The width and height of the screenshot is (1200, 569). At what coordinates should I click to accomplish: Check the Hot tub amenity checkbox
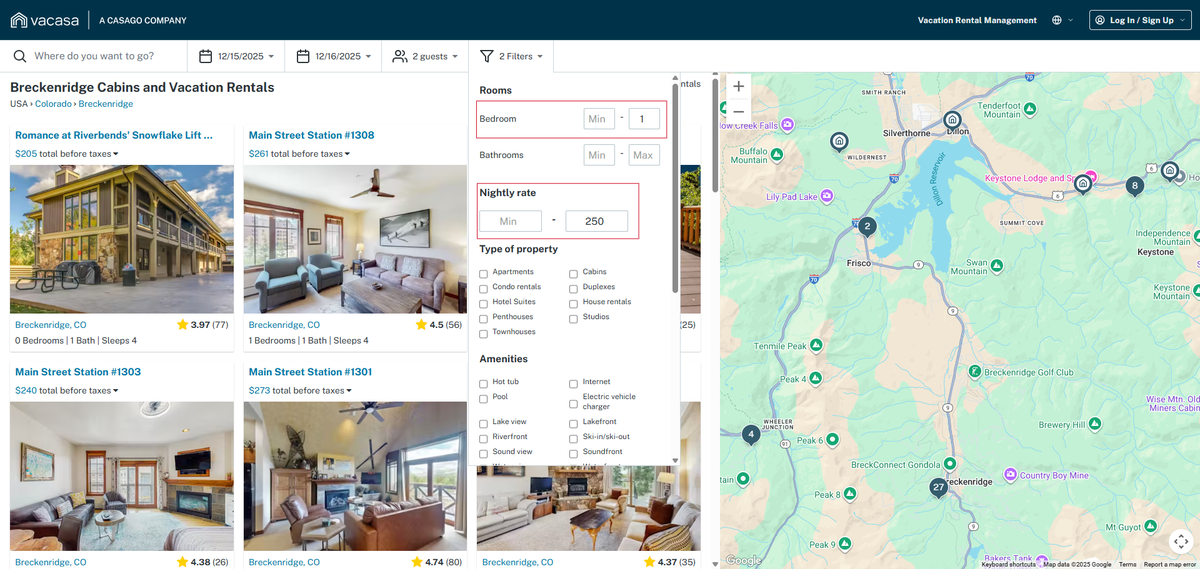(484, 383)
